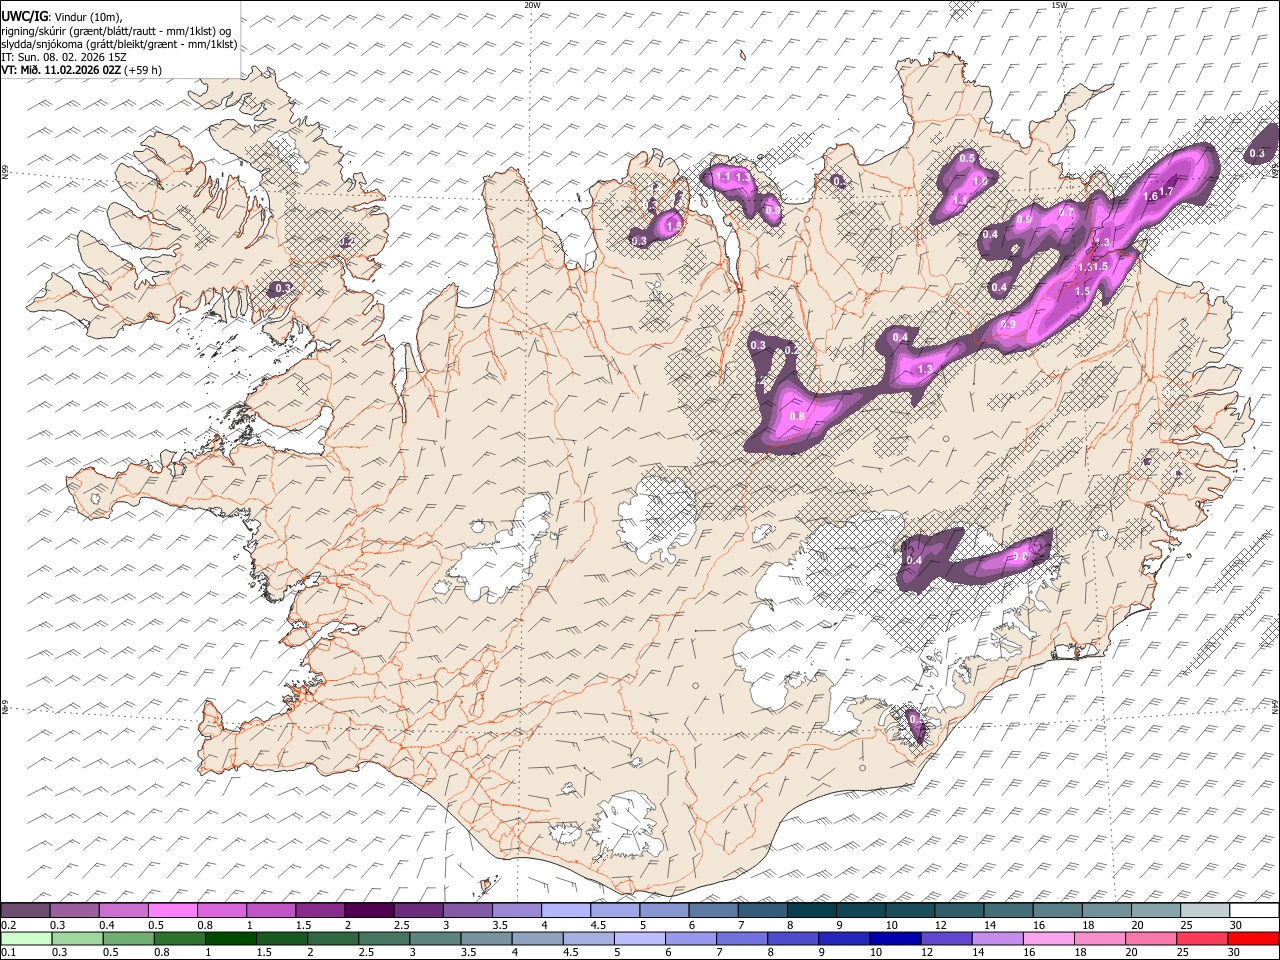Click the light green rain-scale swatch labeled 0.1
1280x960 pixels.
pyautogui.click(x=26, y=938)
